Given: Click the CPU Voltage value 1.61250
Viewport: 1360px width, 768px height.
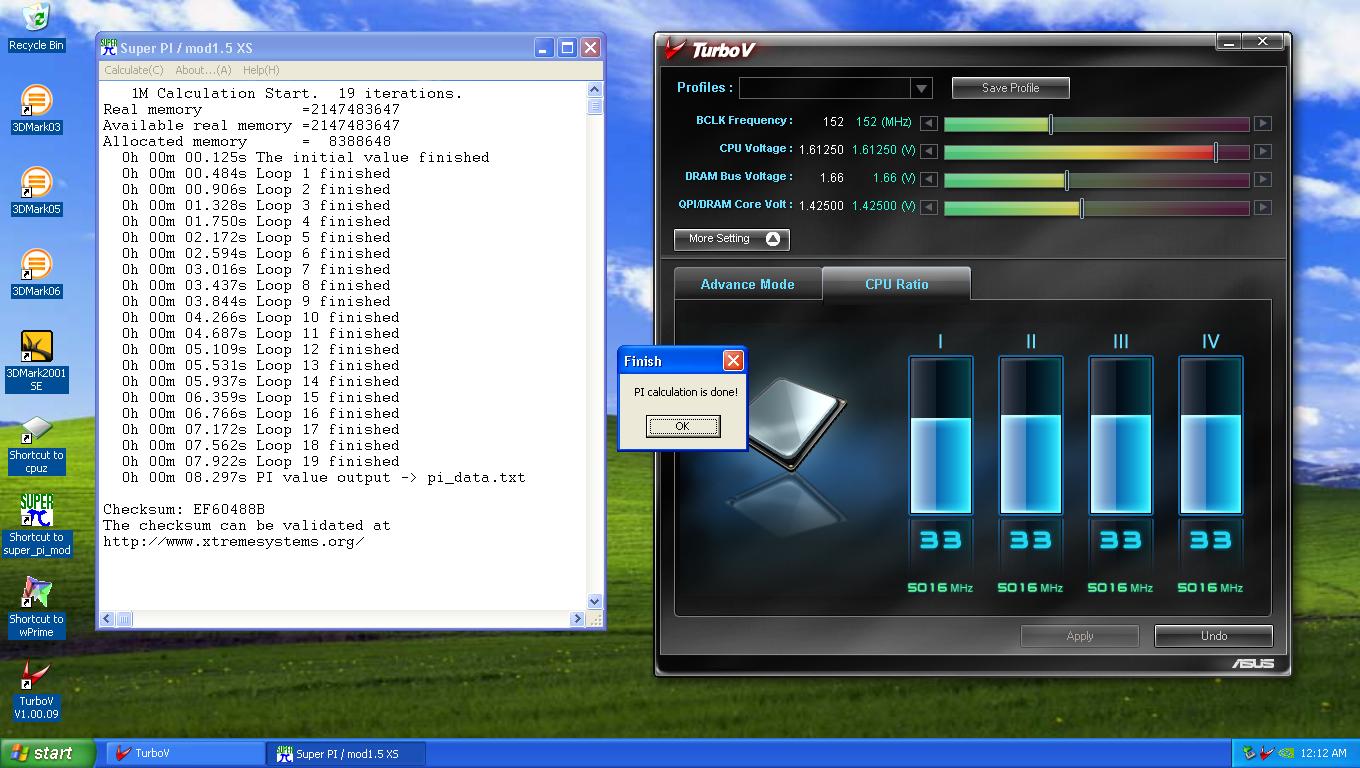Looking at the screenshot, I should click(x=821, y=150).
